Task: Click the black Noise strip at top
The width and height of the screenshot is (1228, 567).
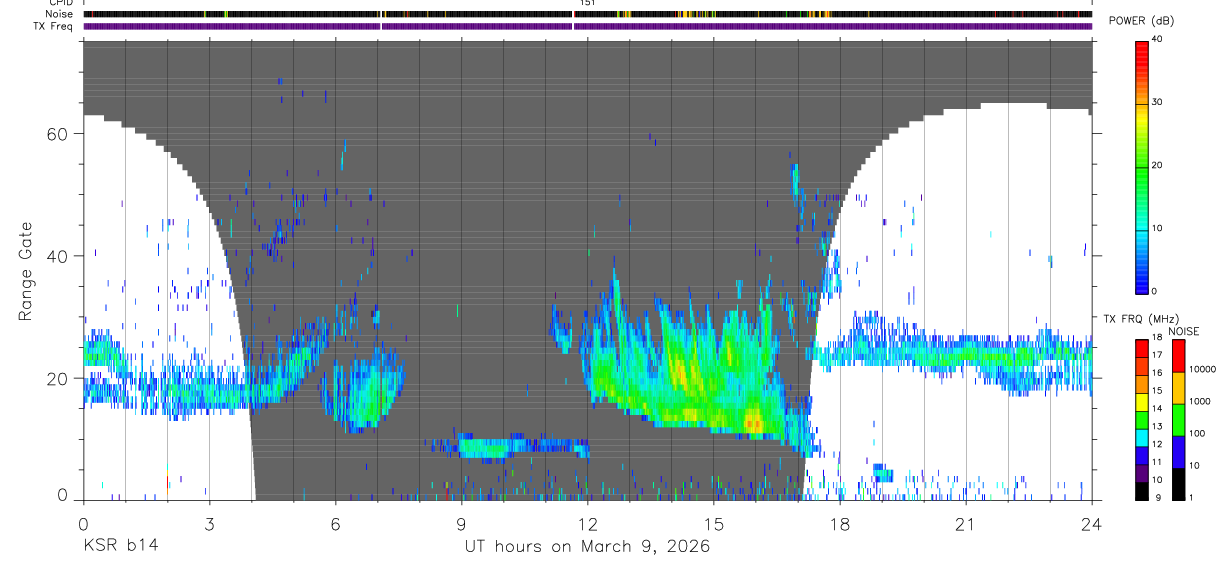Action: tap(588, 14)
